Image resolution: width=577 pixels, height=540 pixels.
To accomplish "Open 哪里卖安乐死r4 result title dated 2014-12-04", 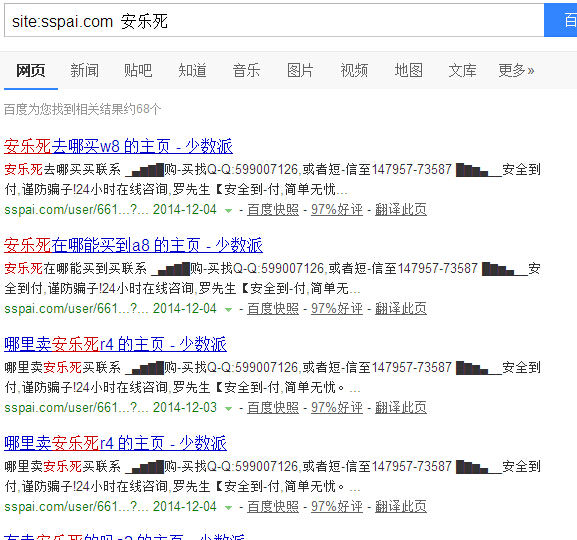I will coord(115,443).
